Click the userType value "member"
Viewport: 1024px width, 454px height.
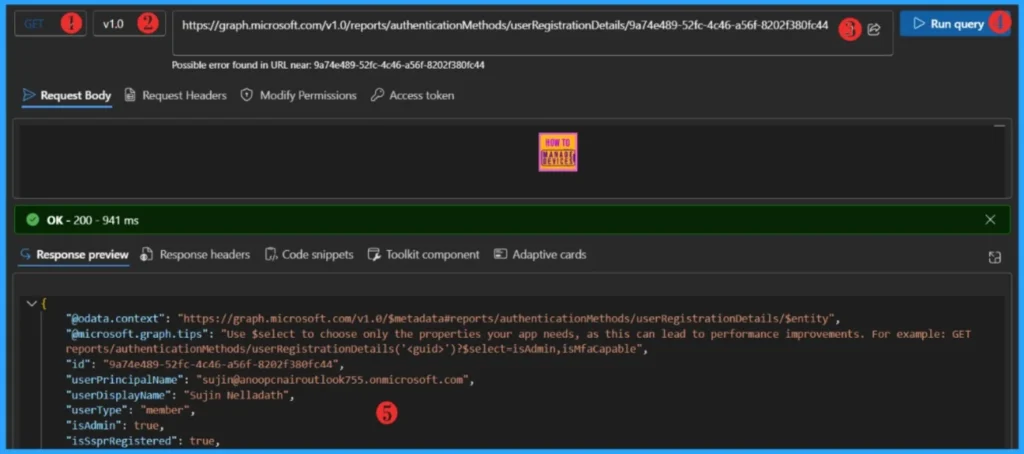(165, 410)
